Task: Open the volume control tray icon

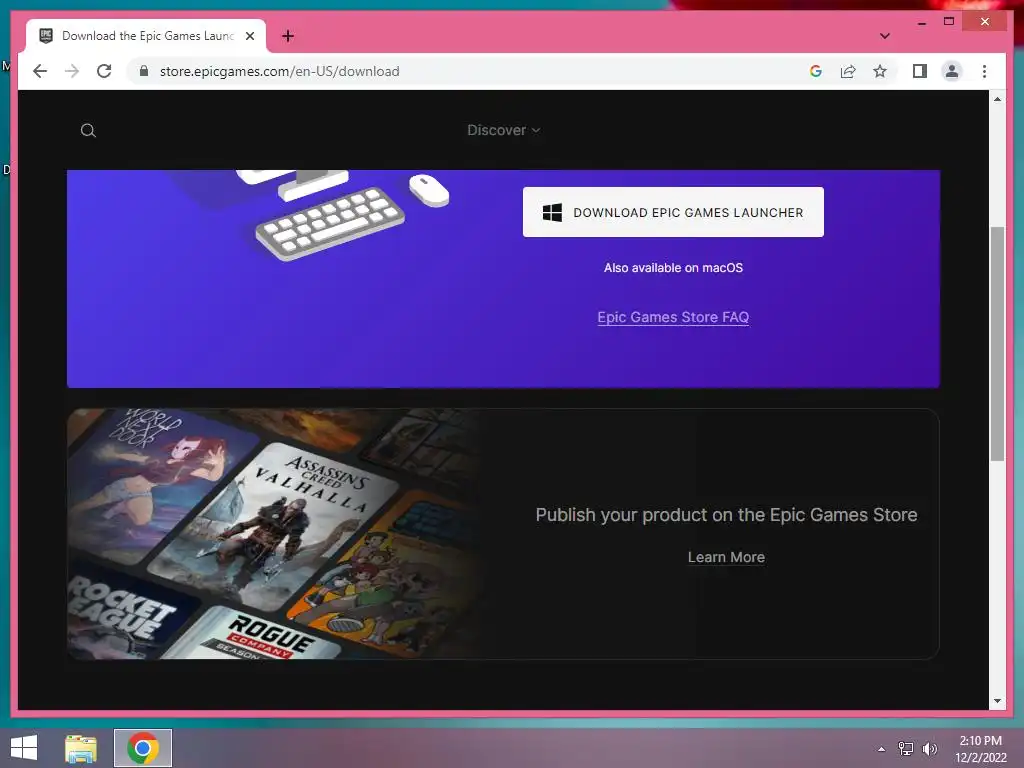Action: click(x=930, y=749)
